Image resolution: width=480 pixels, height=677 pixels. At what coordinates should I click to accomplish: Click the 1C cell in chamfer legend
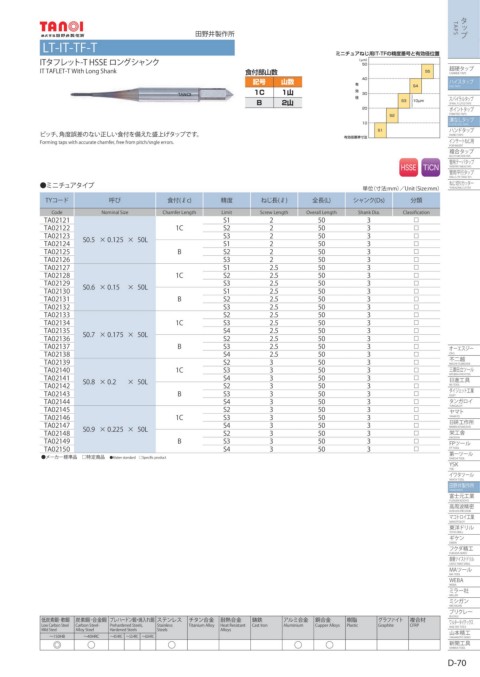(x=259, y=92)
